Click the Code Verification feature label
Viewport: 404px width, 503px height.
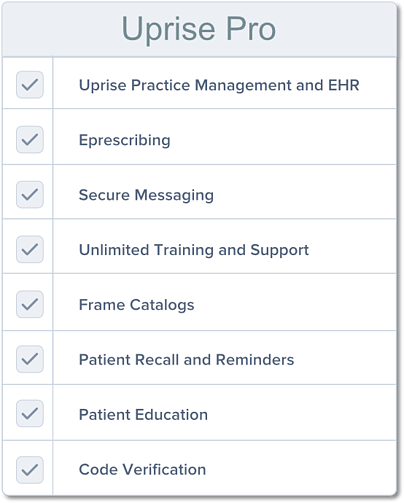click(x=142, y=470)
